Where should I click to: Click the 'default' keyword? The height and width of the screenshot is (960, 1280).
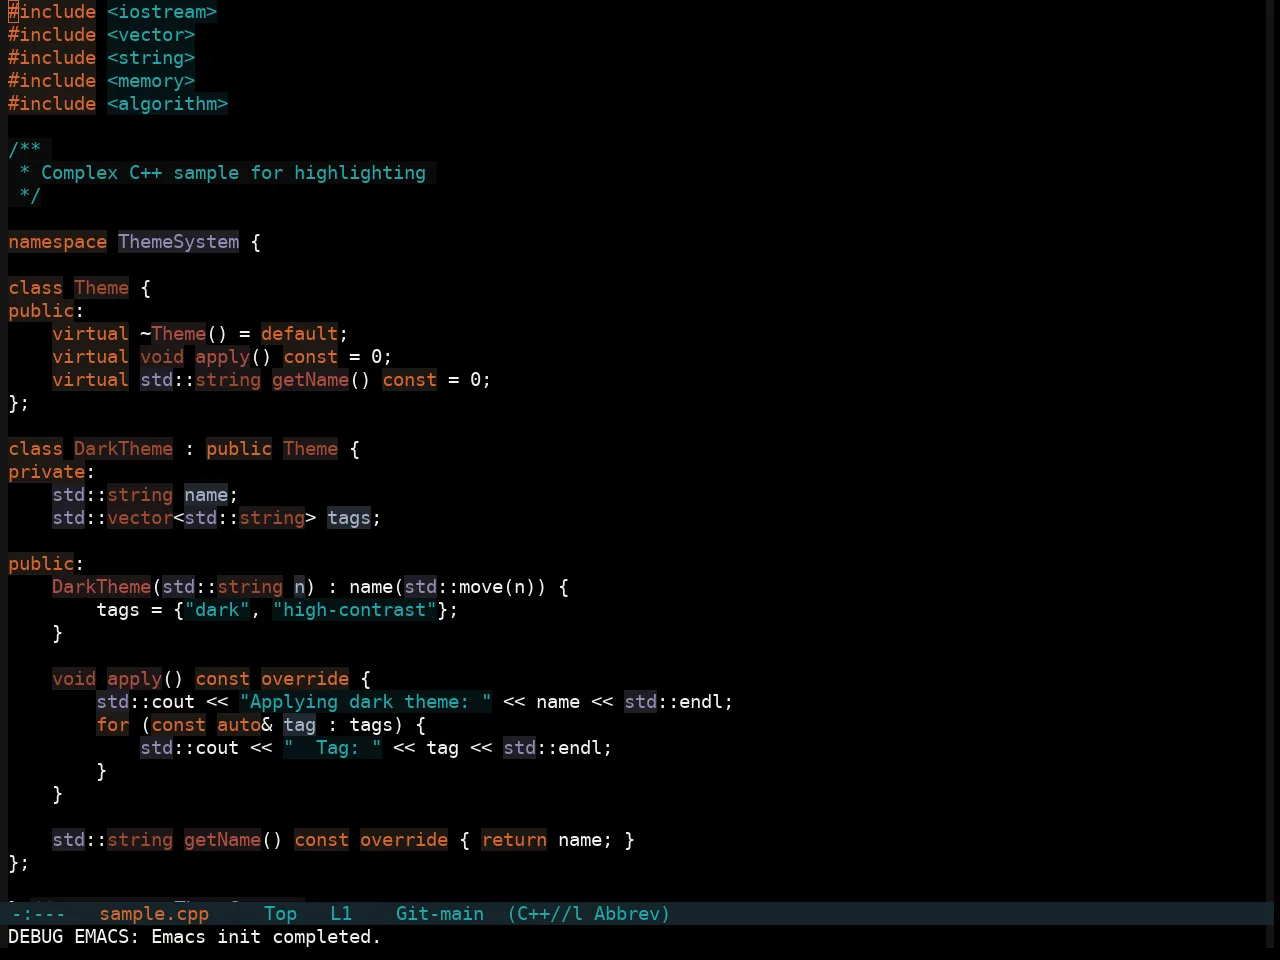pyautogui.click(x=300, y=334)
